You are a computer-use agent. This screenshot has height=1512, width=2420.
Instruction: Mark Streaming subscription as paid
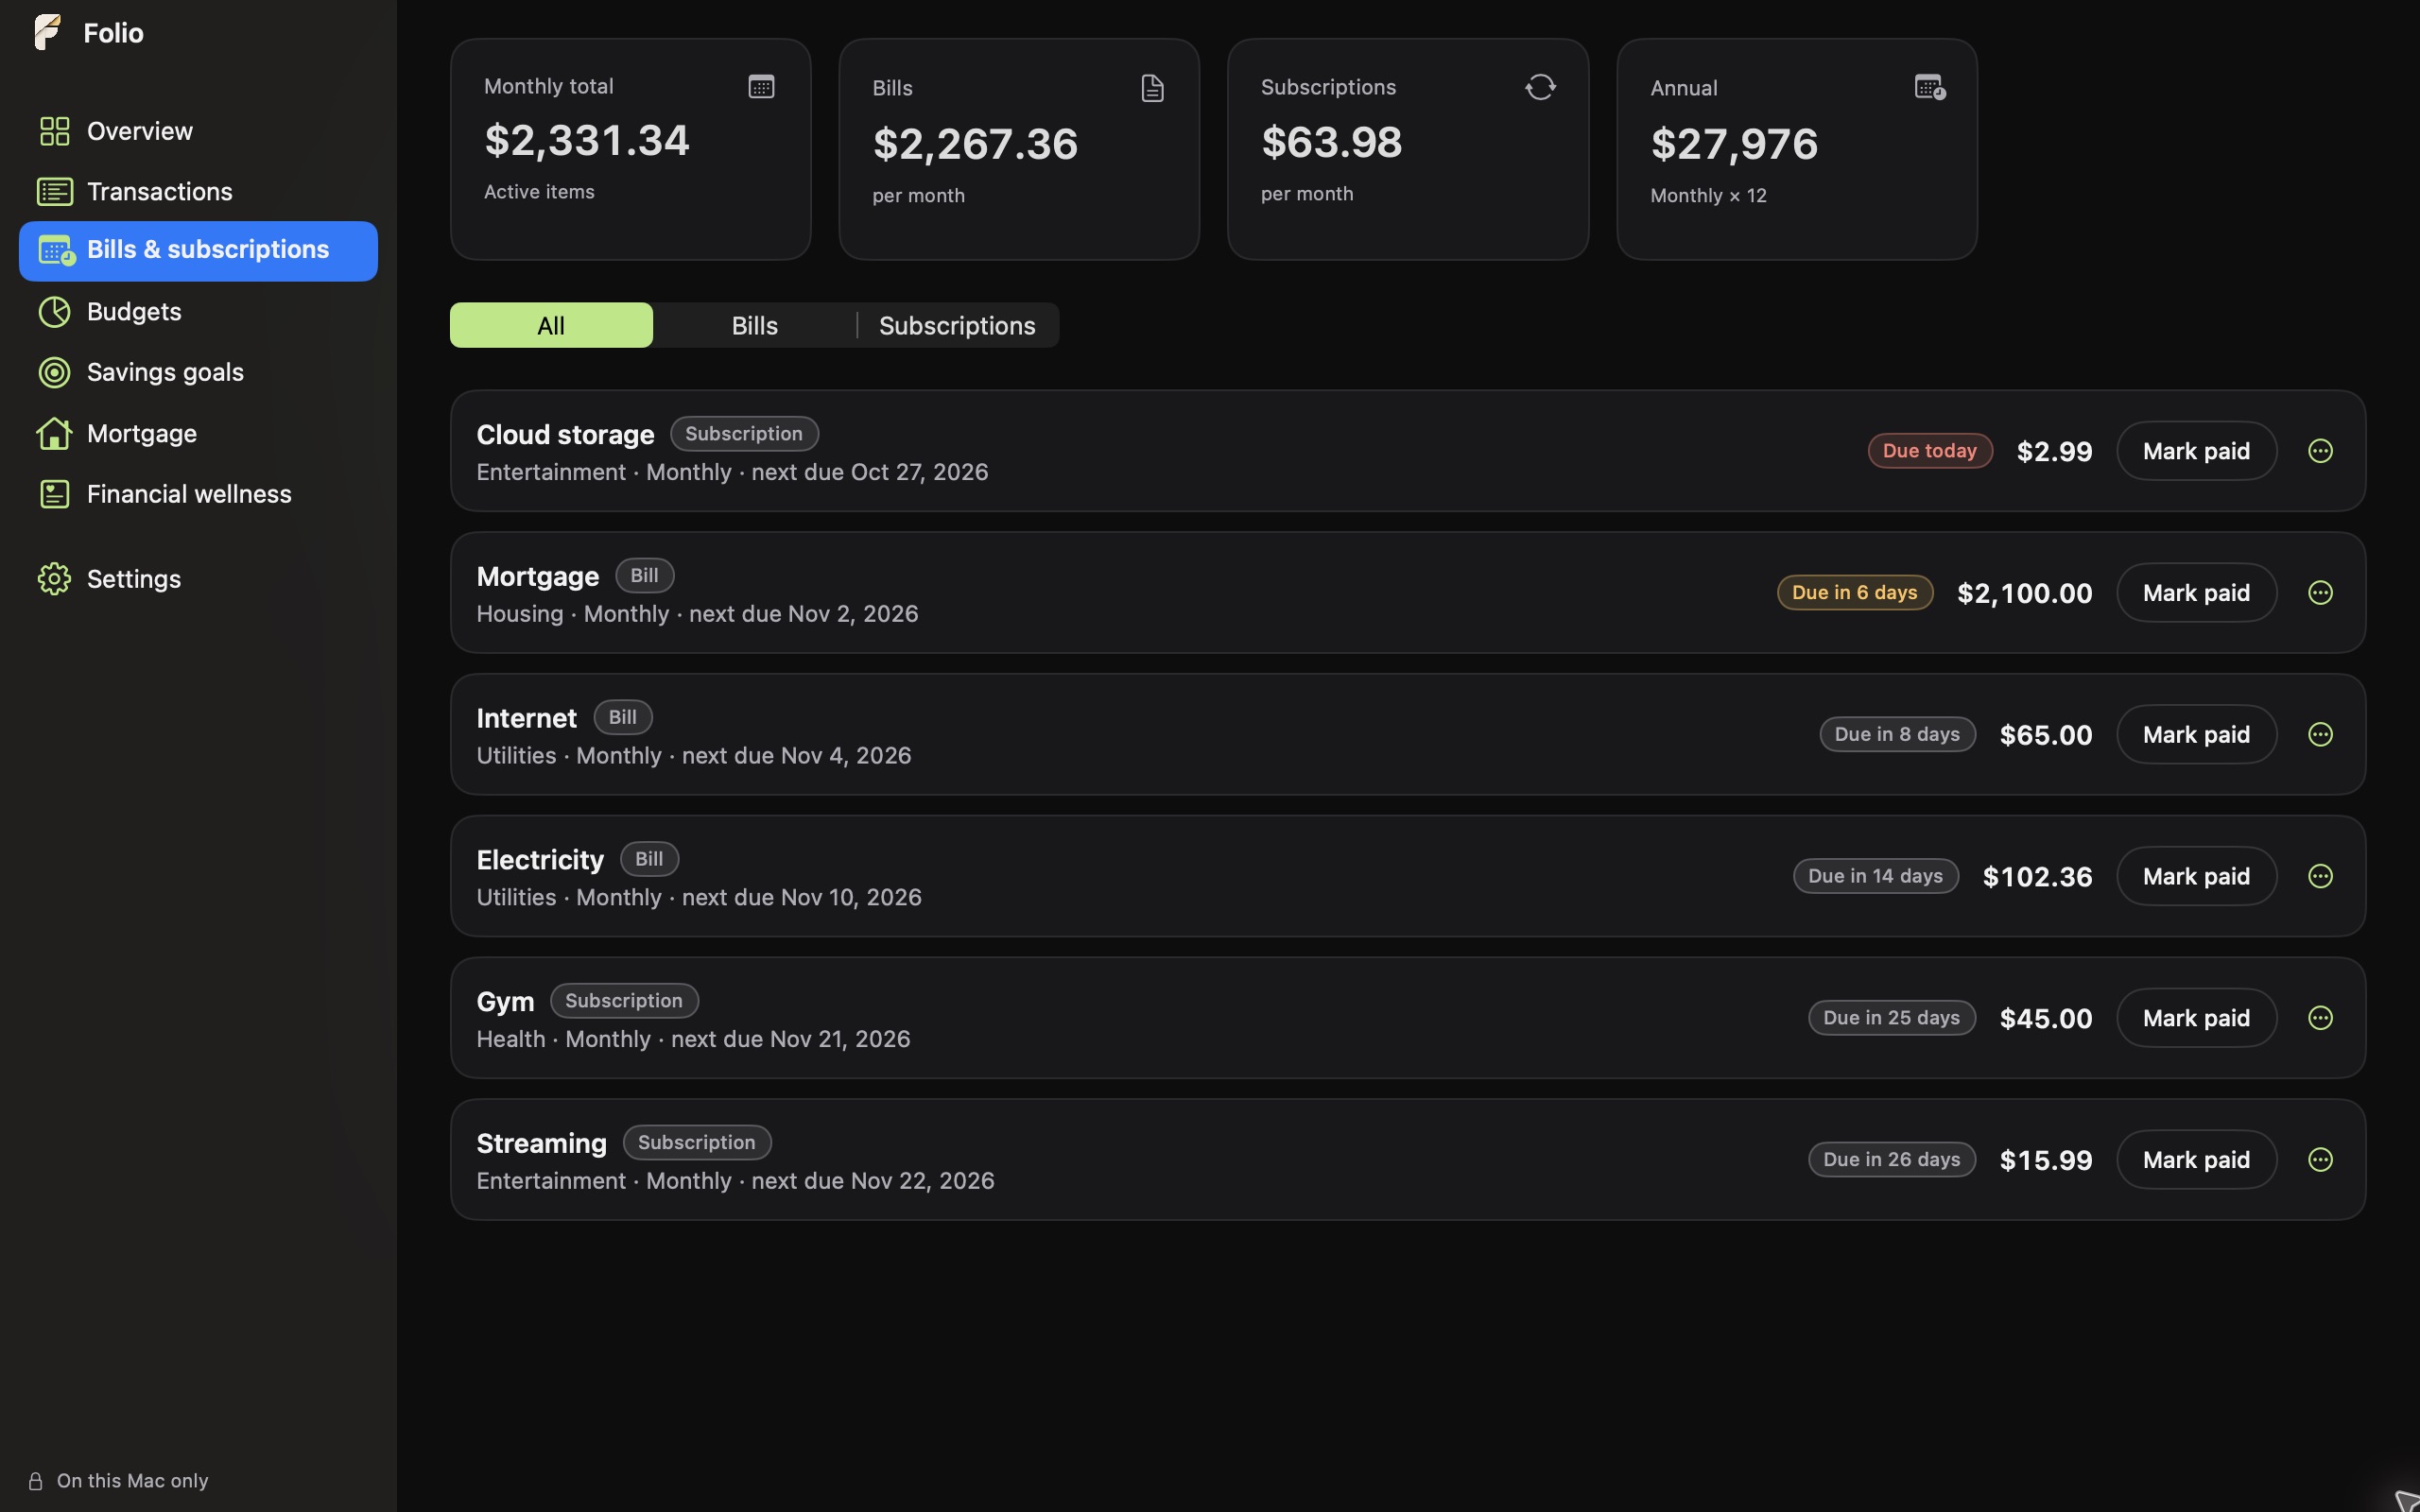pos(2196,1160)
